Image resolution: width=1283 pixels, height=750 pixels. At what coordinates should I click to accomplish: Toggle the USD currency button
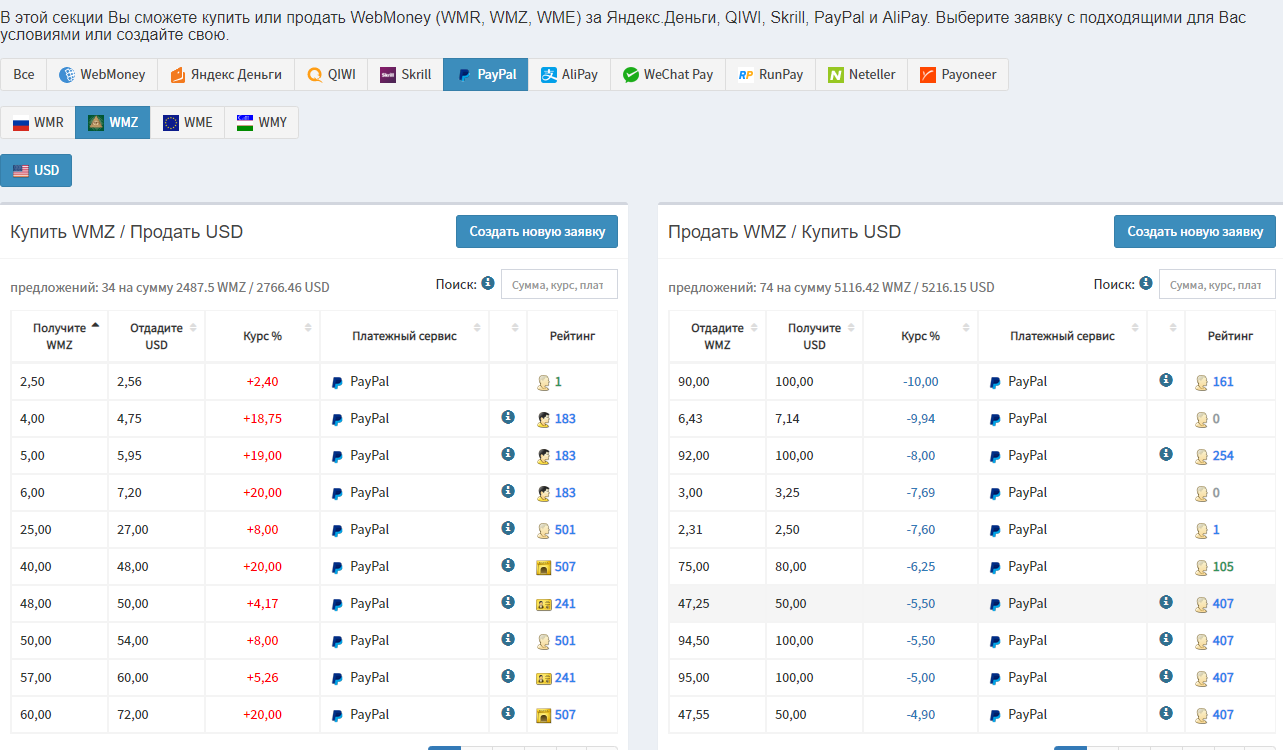36,170
